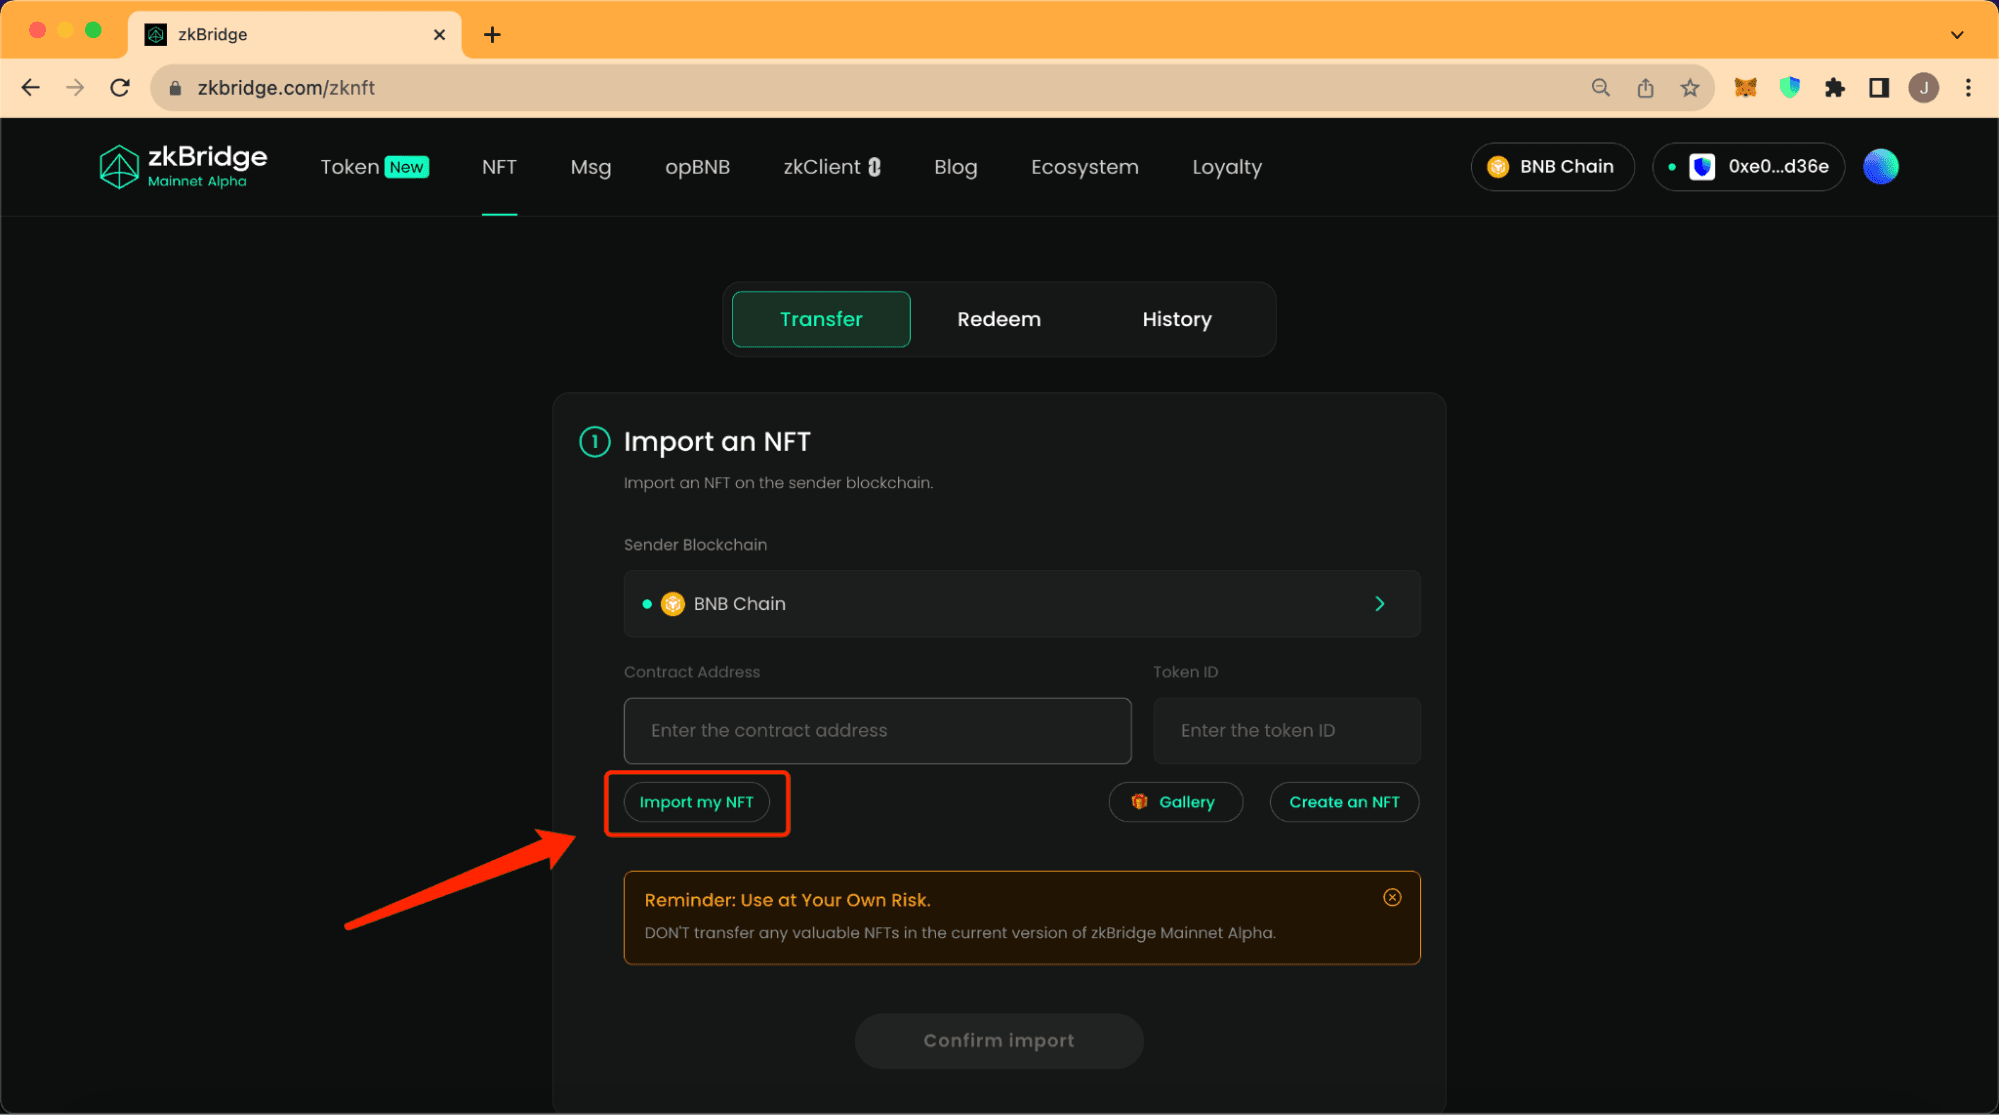Open the shield extension icon
This screenshot has width=1999, height=1115.
(1790, 88)
